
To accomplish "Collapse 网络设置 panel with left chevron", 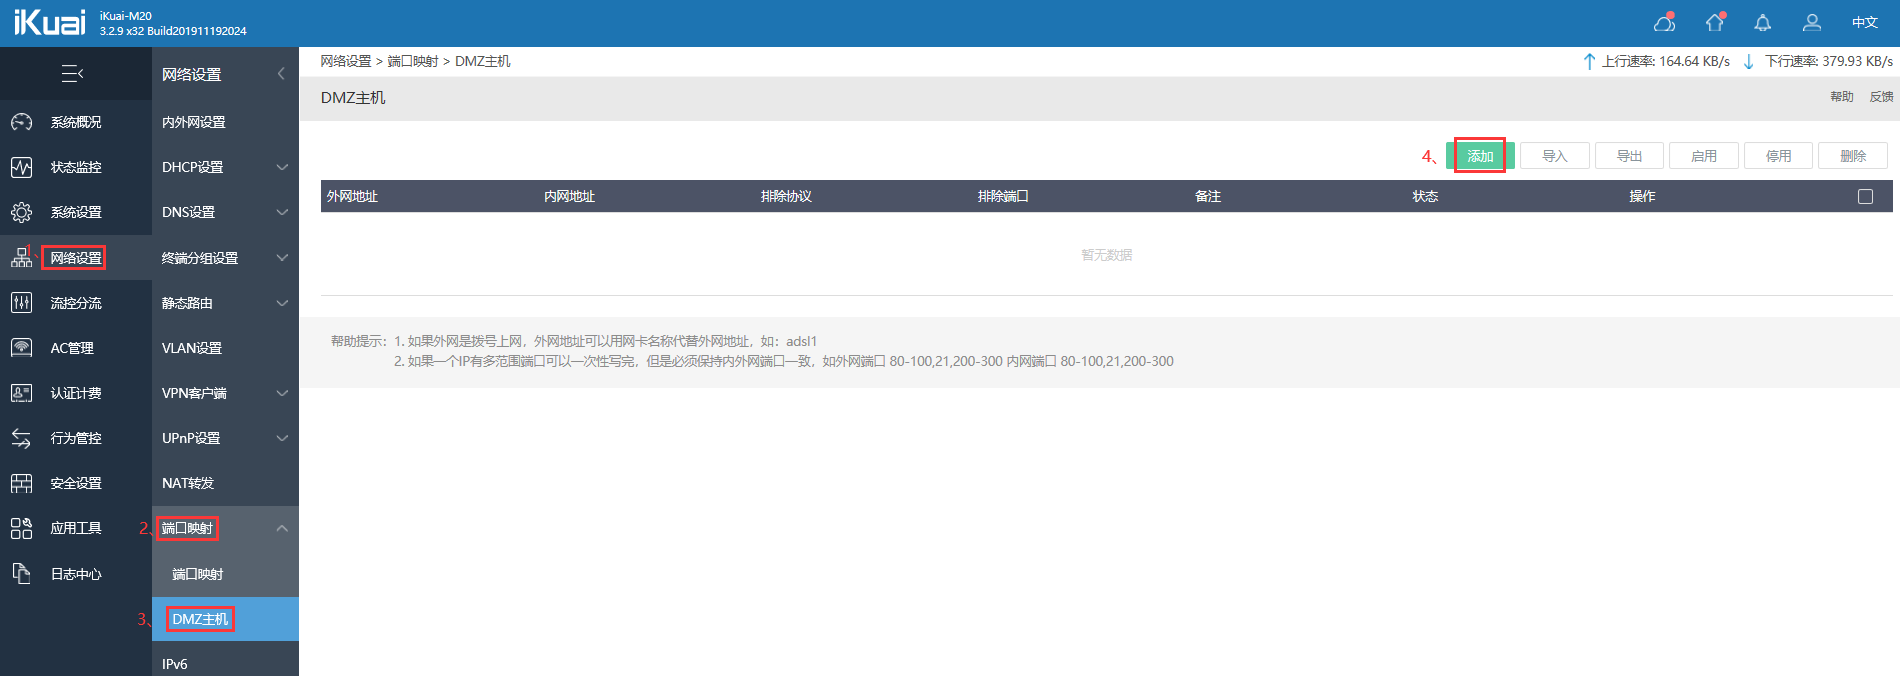I will [281, 73].
